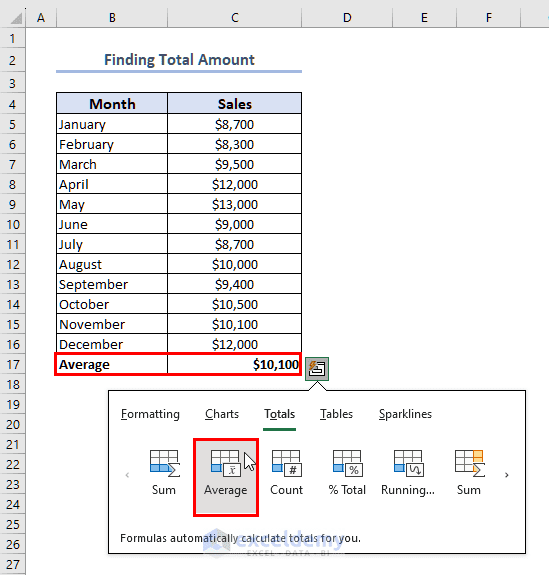
Task: Select row 4 header
Action: pyautogui.click(x=12, y=105)
